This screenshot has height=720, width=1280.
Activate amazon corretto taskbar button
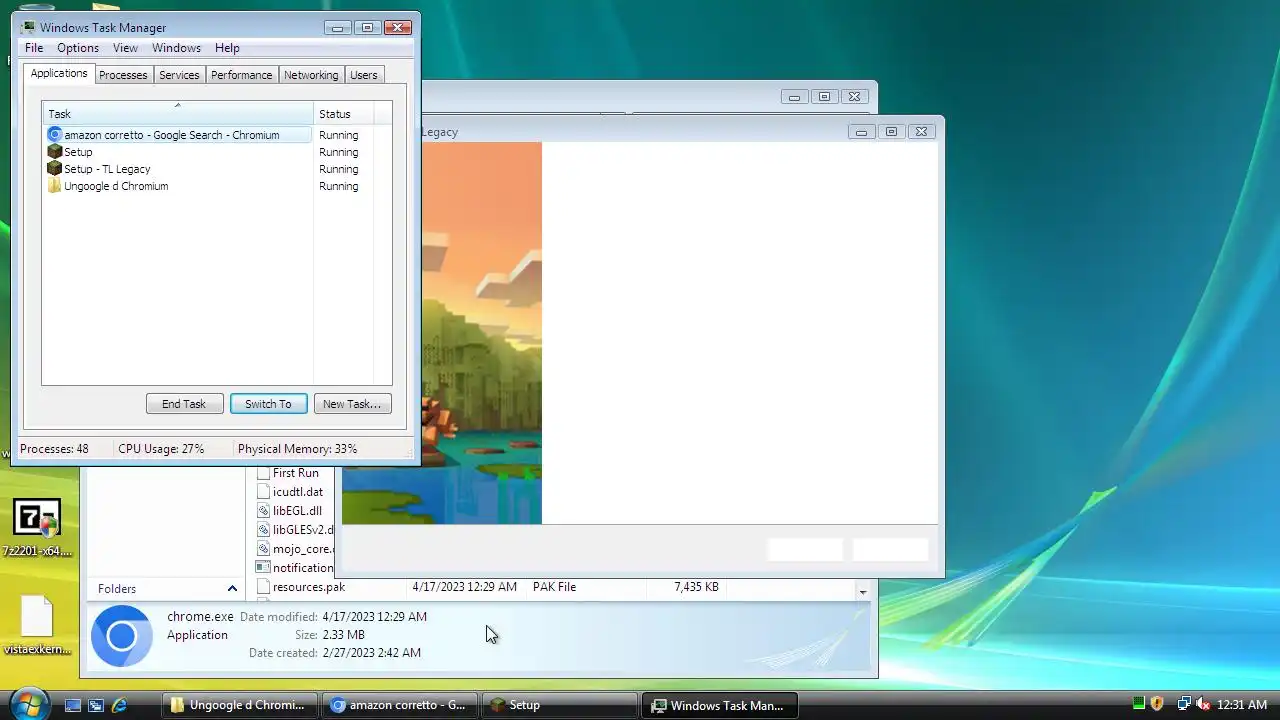400,705
